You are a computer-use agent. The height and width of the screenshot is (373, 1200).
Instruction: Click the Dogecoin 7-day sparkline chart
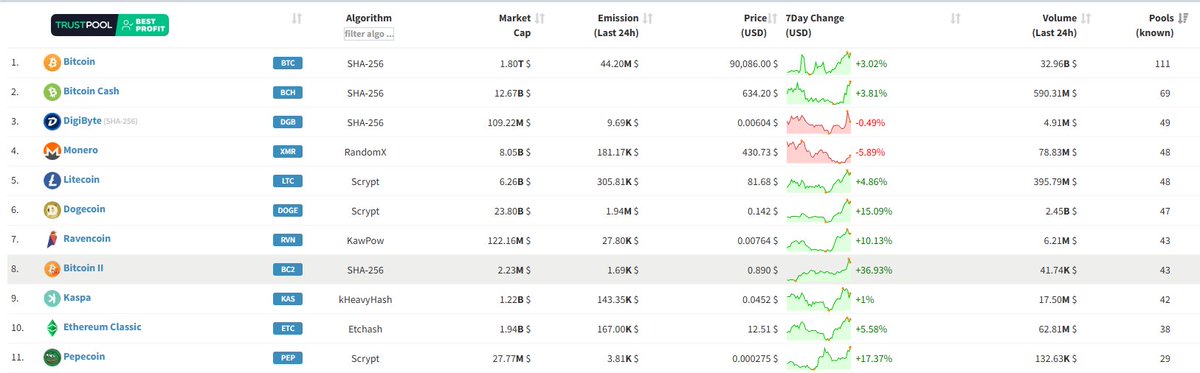[819, 210]
